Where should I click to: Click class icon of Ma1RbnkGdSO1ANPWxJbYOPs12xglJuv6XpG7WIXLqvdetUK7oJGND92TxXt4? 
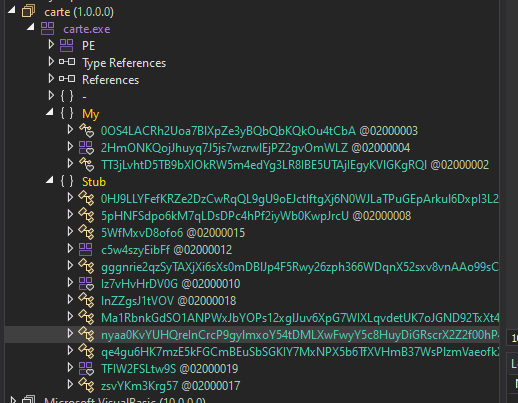pos(86,317)
